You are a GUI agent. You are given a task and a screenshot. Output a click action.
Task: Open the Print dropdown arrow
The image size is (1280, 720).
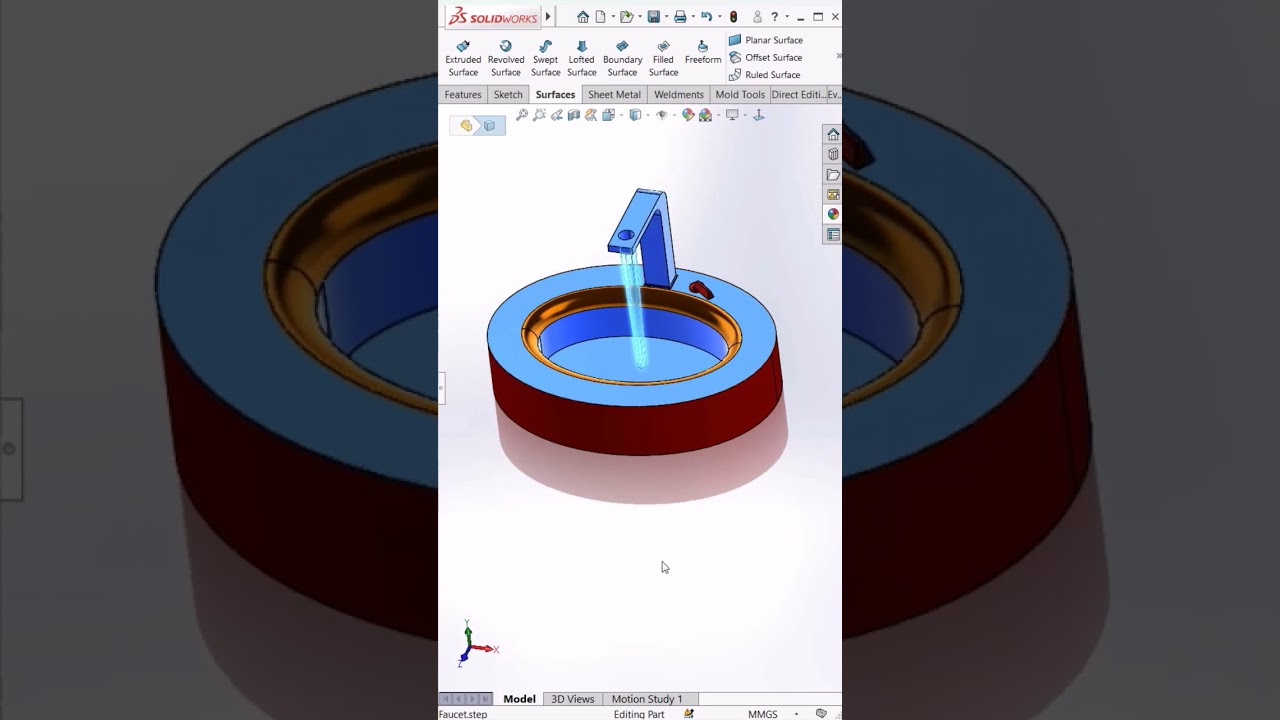click(x=693, y=17)
